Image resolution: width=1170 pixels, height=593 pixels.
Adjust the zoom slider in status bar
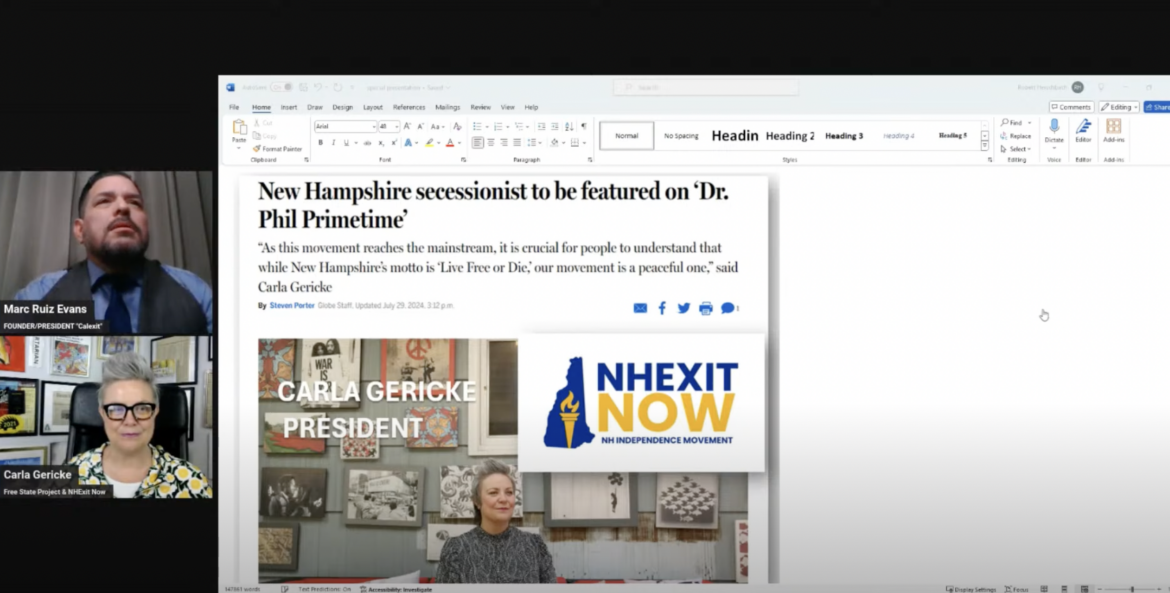(1130, 589)
